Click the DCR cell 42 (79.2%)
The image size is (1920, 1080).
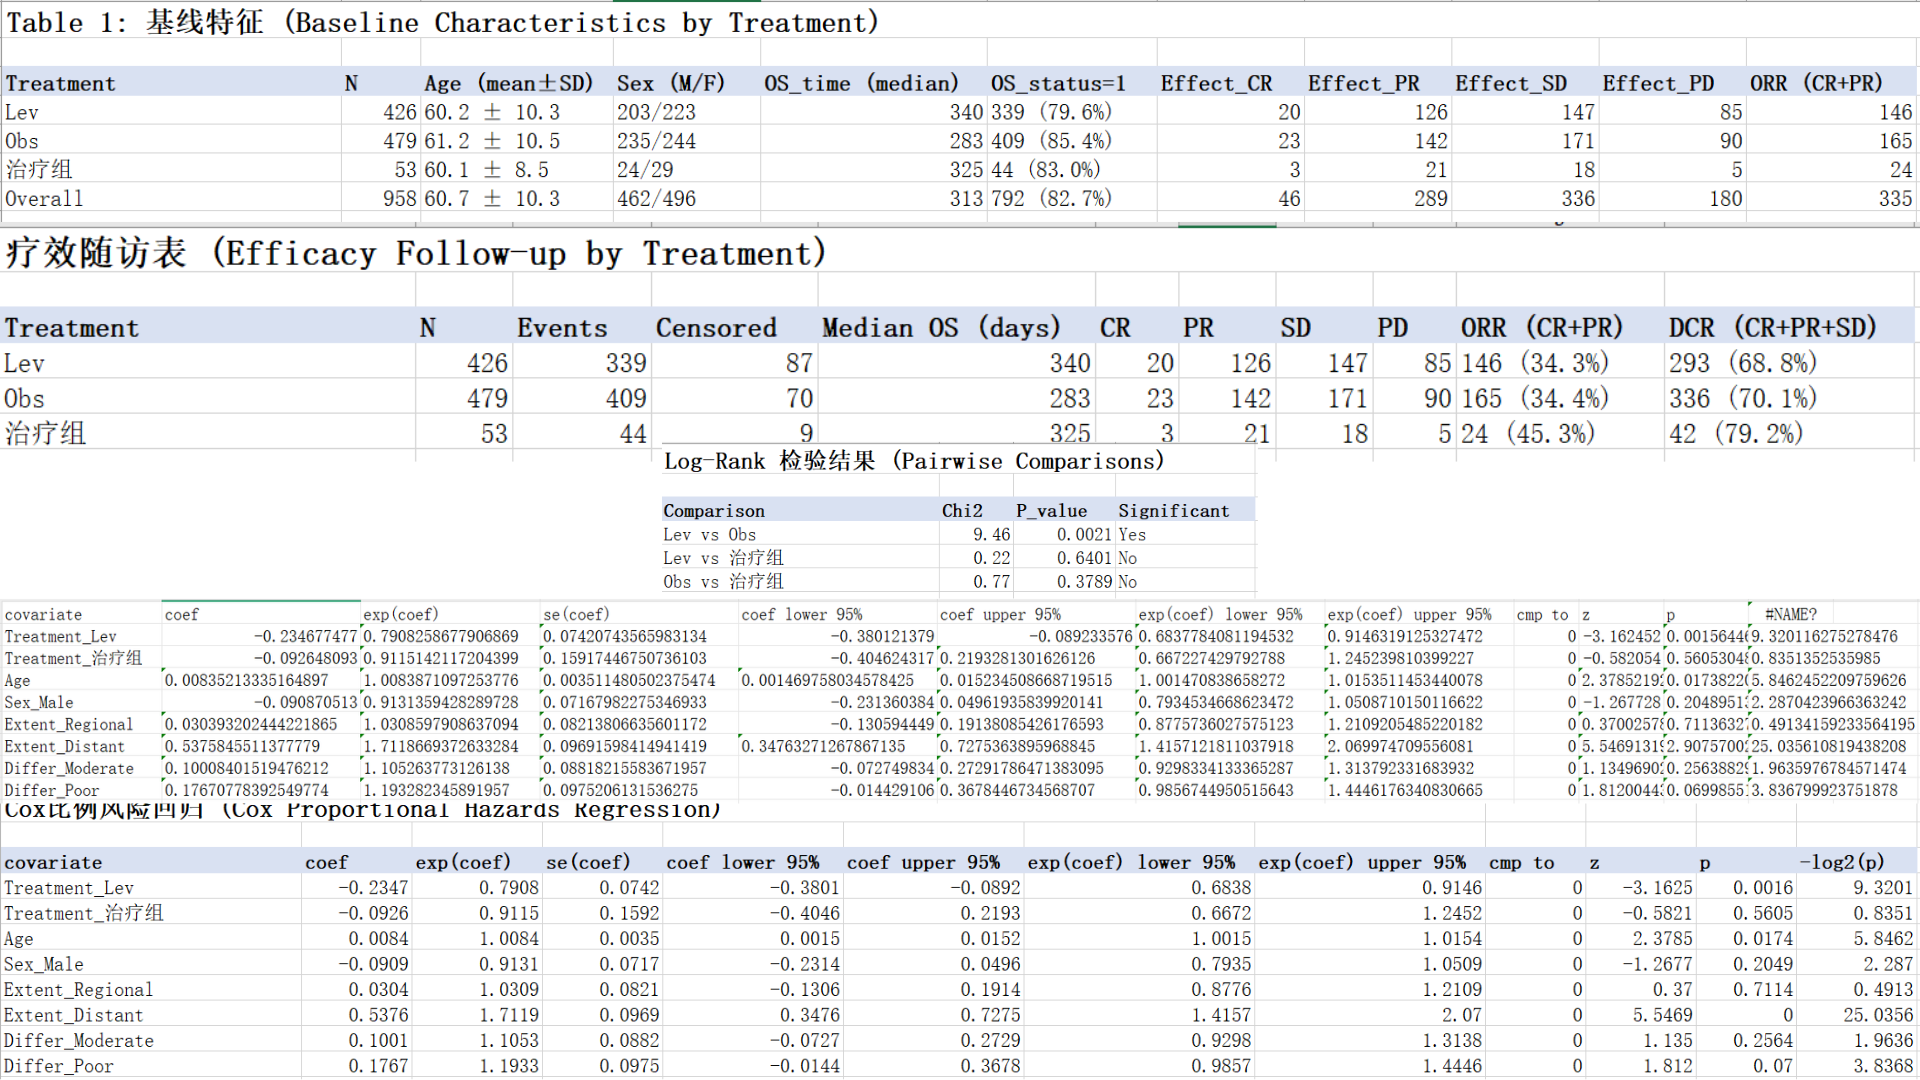click(1736, 434)
